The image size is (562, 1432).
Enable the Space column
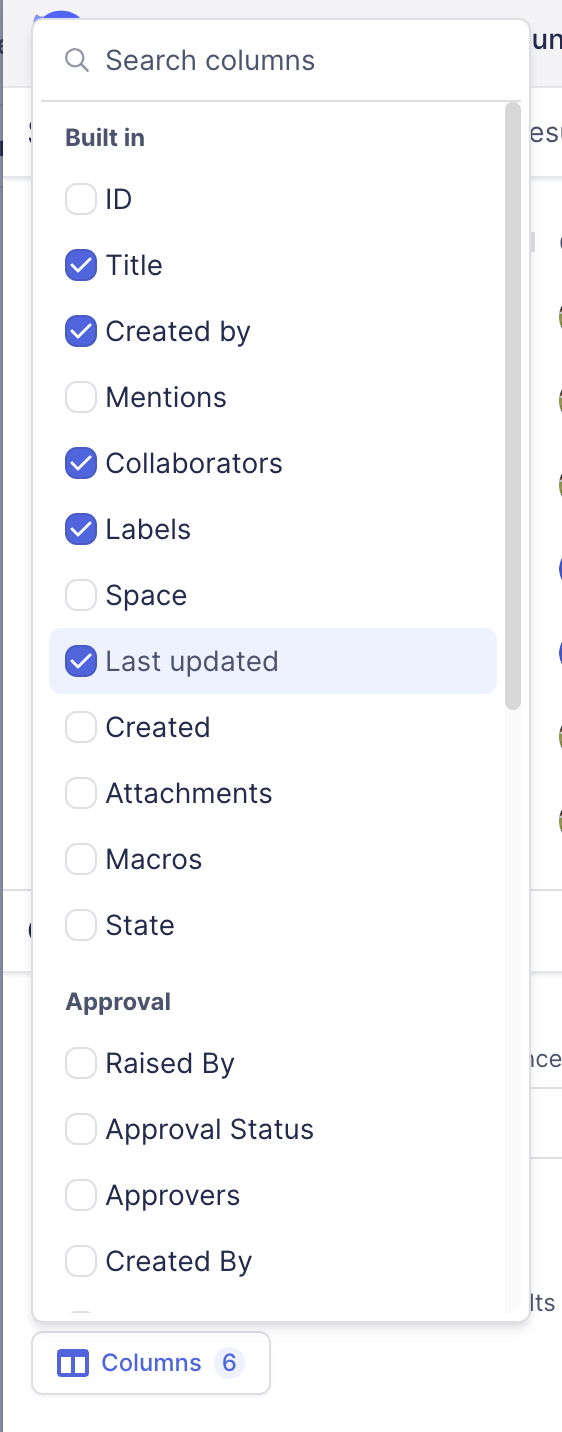81,595
